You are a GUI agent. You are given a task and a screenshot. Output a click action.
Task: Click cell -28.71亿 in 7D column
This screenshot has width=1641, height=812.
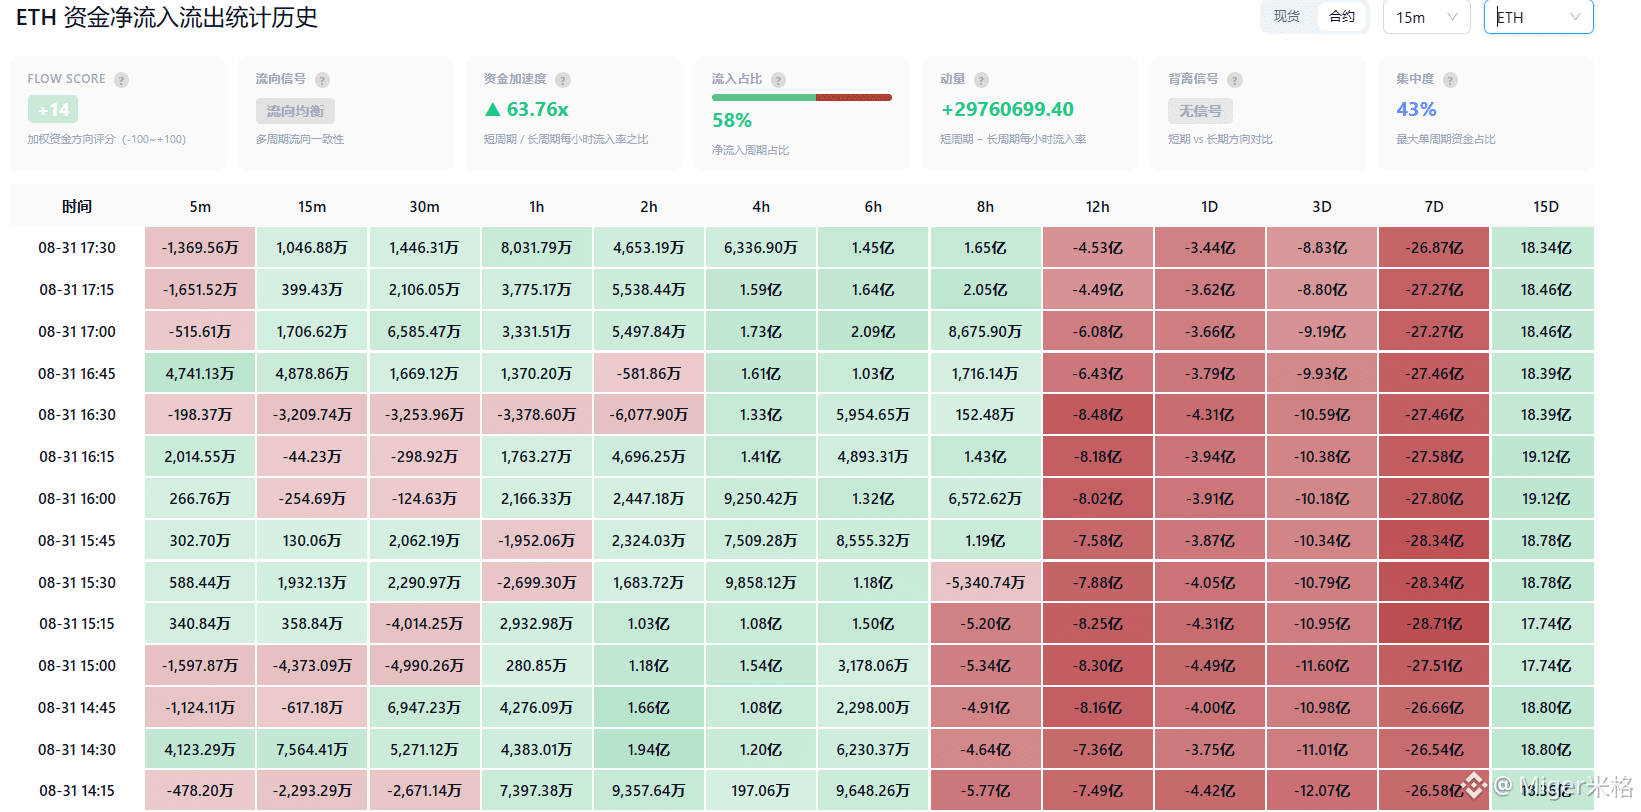click(1434, 623)
